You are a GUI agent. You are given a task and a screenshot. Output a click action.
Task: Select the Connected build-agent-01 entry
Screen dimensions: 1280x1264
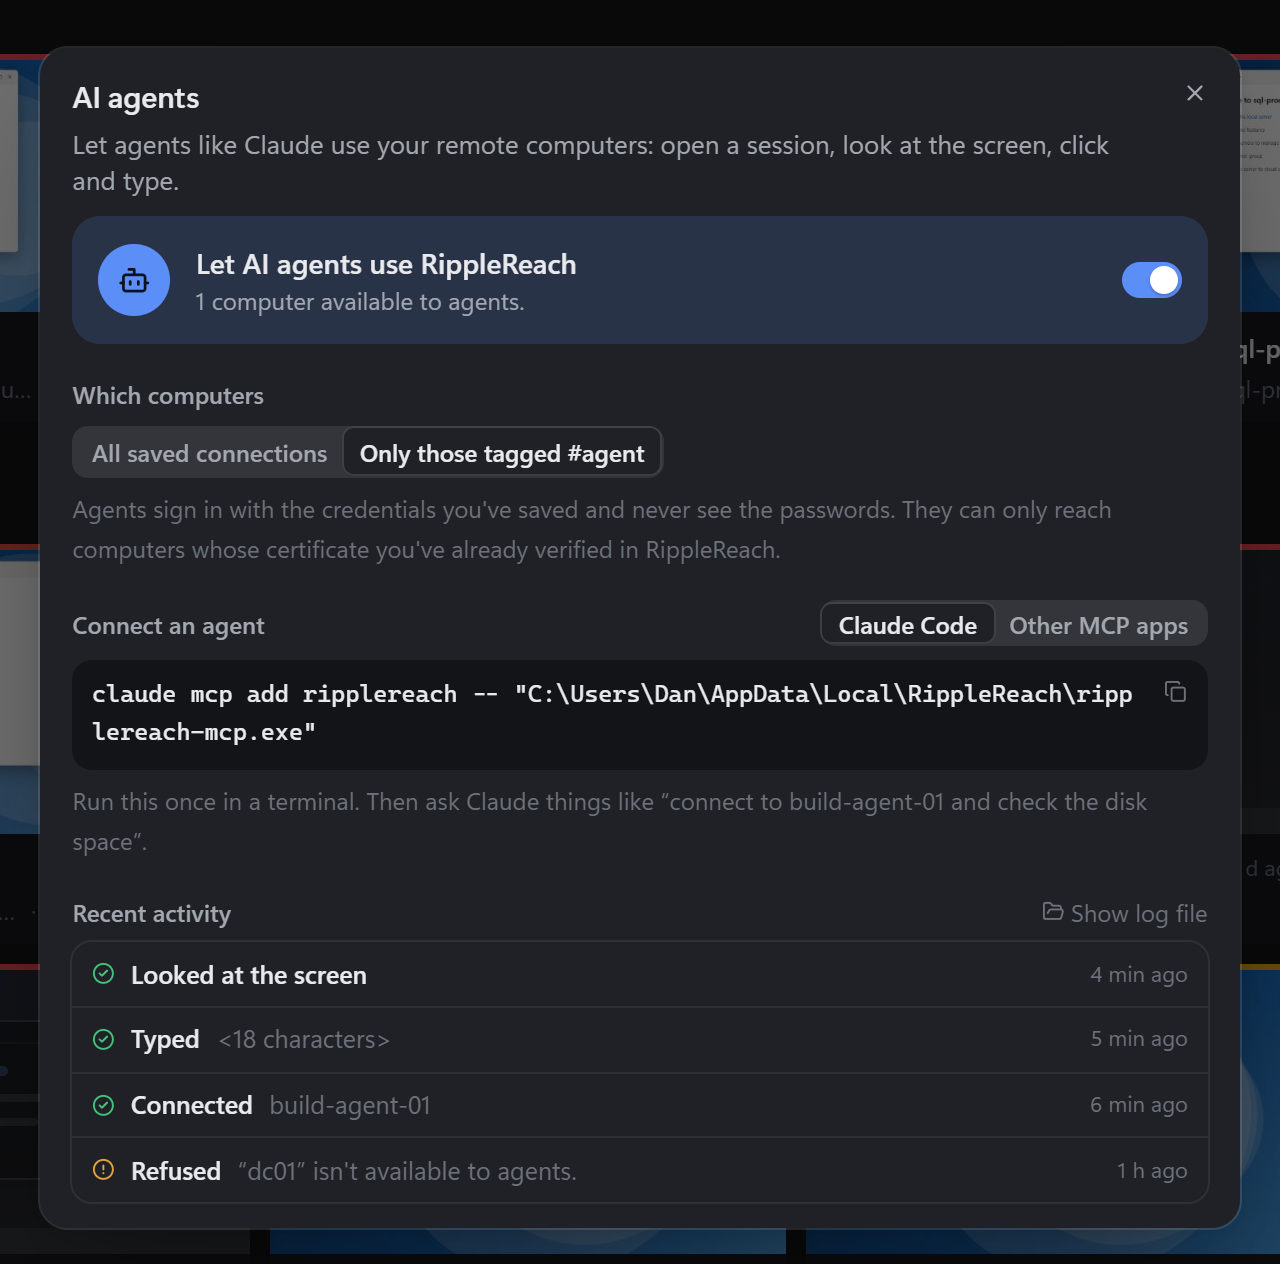click(640, 1105)
